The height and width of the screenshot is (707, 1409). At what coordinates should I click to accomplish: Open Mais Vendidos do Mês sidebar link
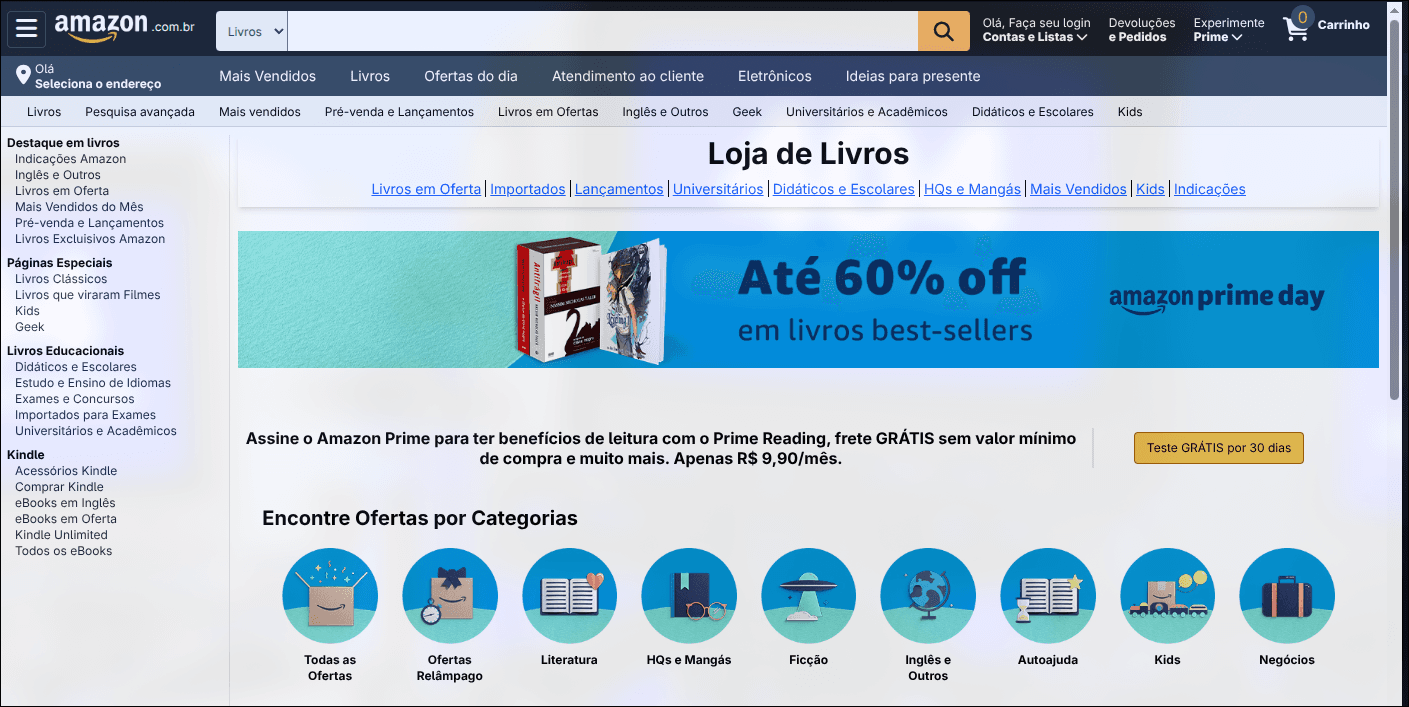click(79, 207)
